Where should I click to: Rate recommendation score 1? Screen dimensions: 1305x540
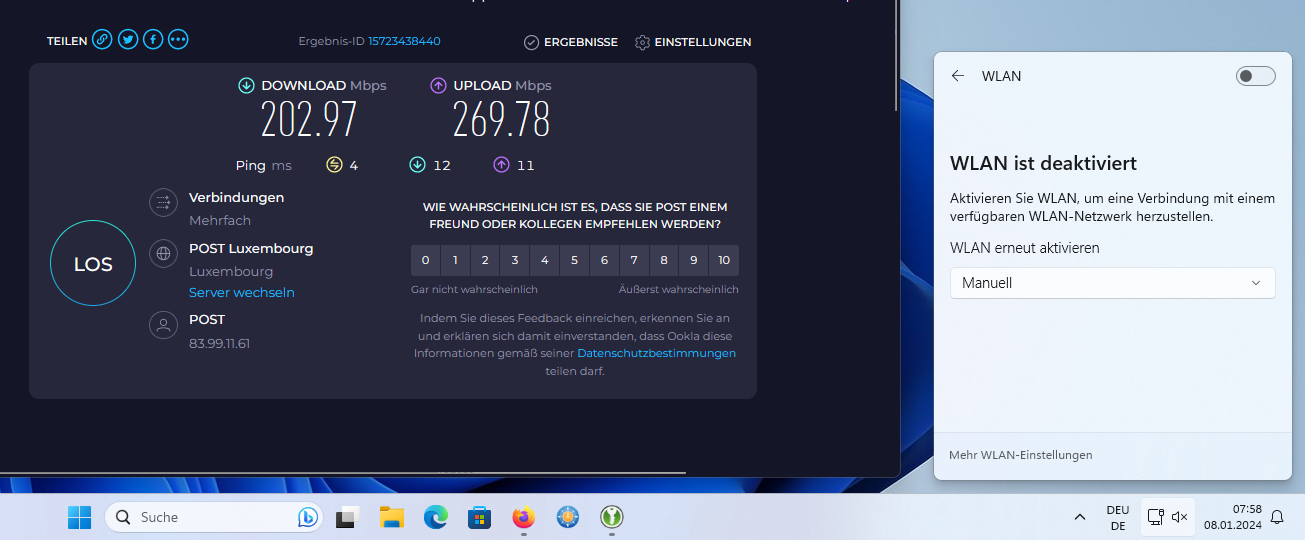click(x=455, y=260)
